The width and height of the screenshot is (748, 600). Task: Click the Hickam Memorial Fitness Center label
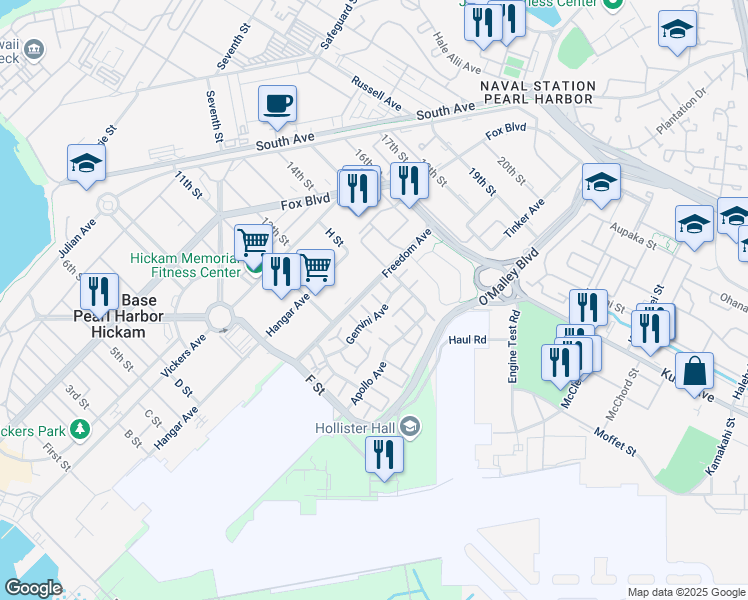pos(186,265)
